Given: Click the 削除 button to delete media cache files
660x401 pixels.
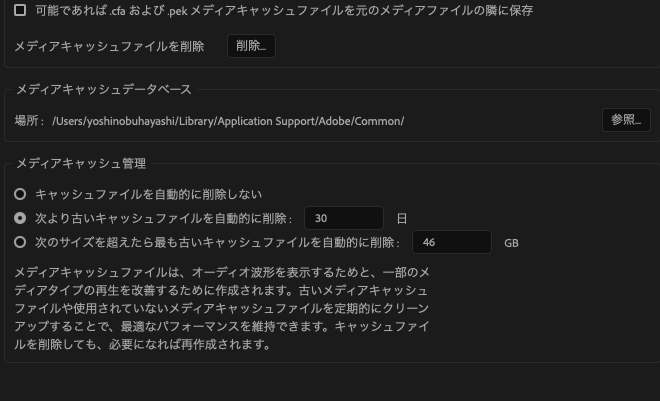Looking at the screenshot, I should [251, 46].
